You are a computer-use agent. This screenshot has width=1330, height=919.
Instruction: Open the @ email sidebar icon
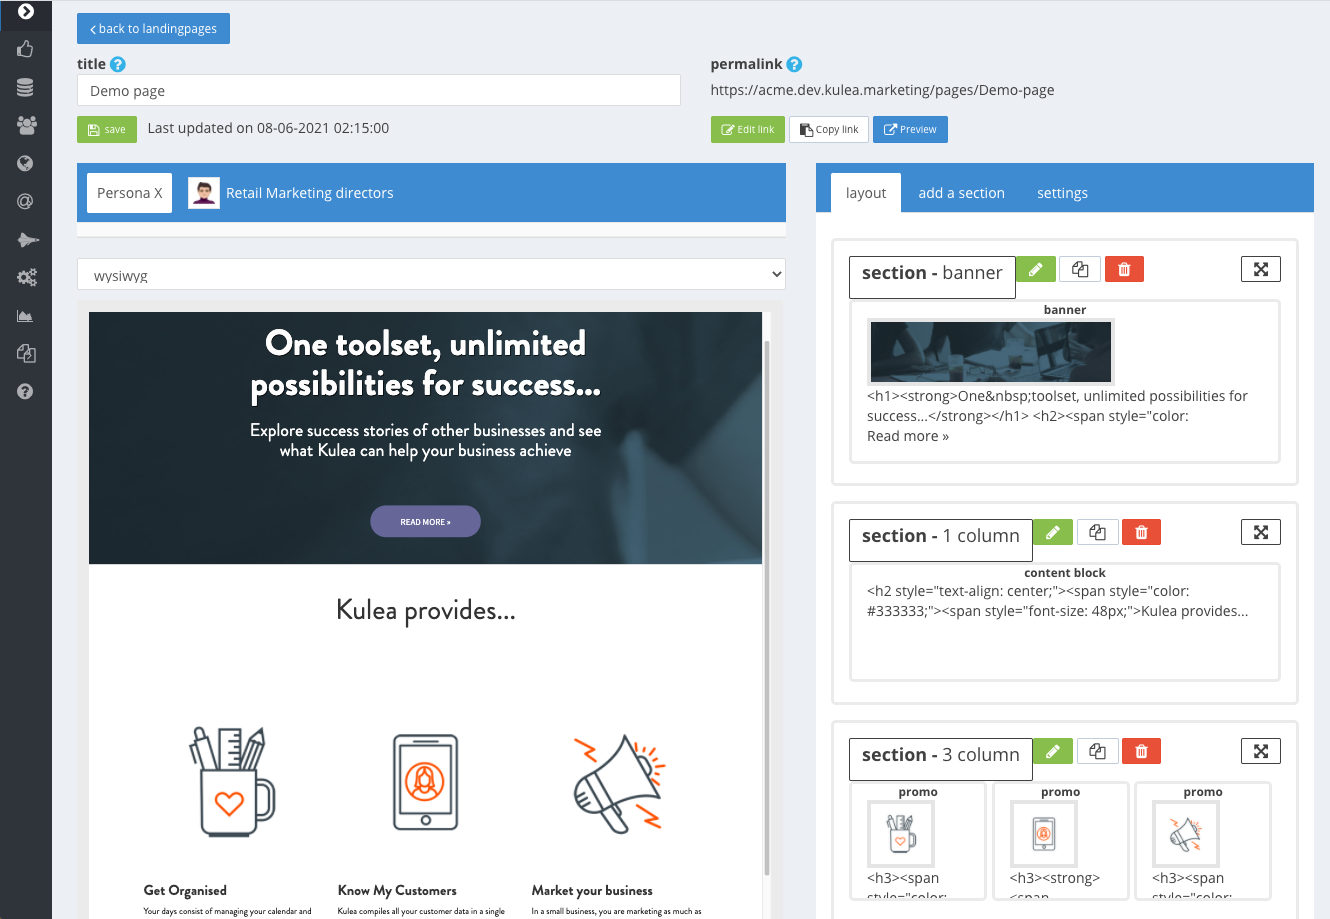point(26,201)
